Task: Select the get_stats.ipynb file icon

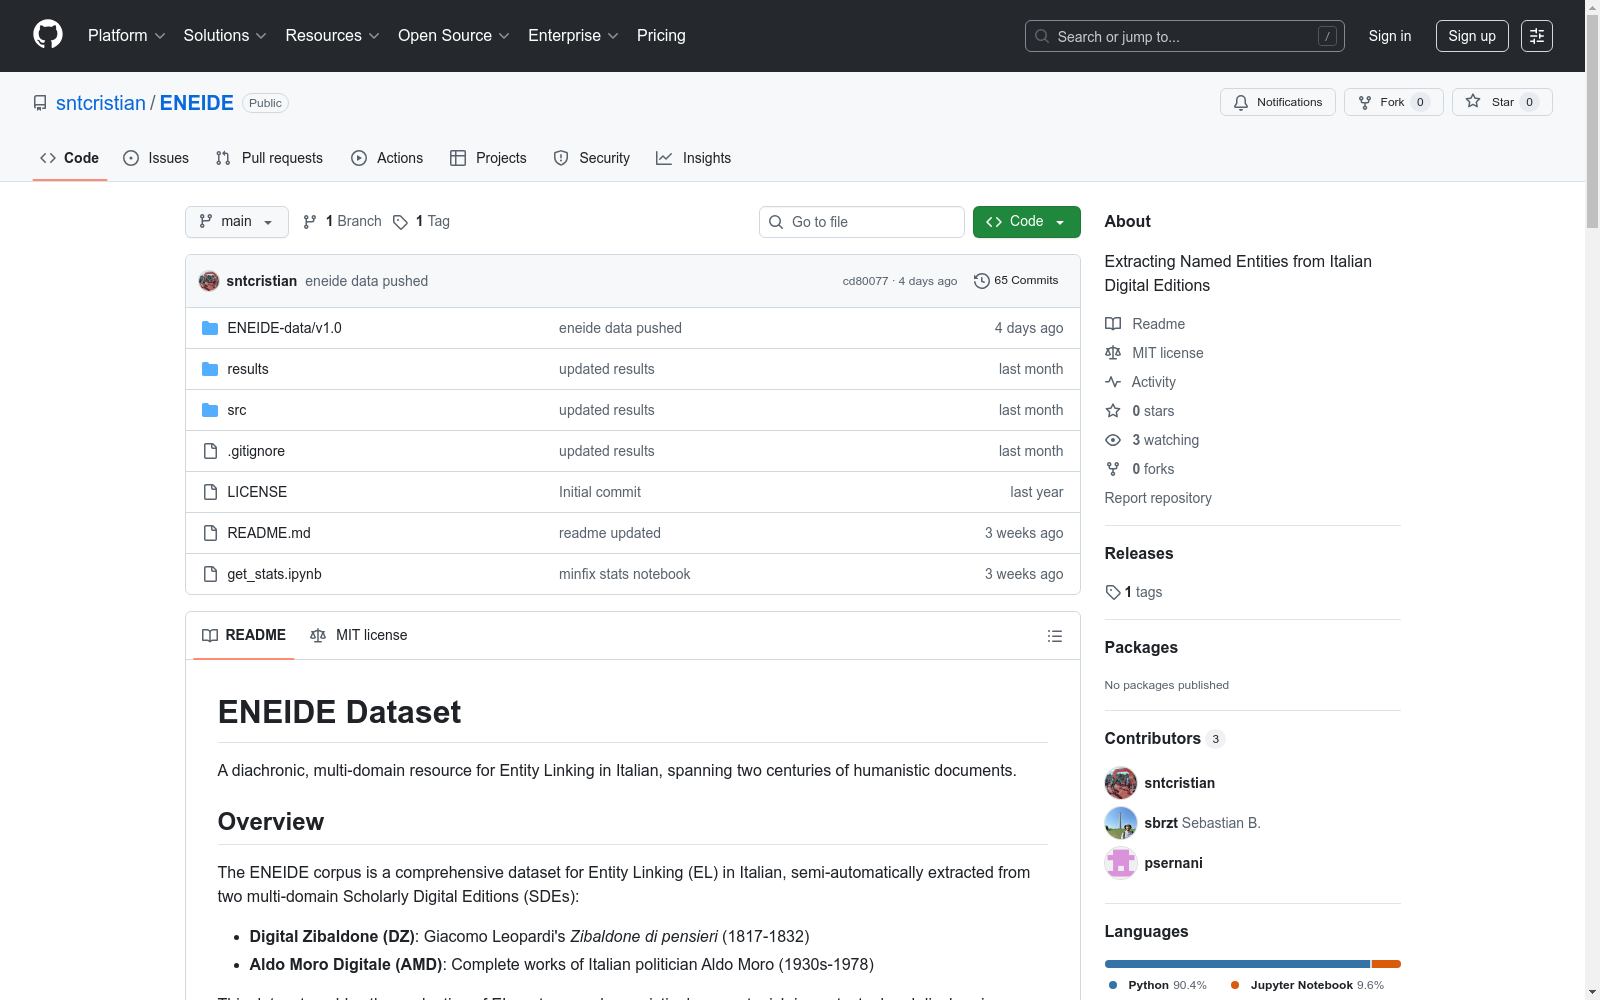Action: click(x=210, y=574)
